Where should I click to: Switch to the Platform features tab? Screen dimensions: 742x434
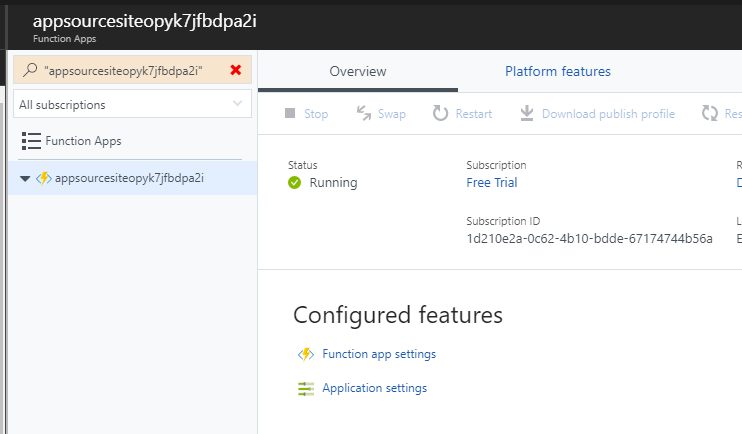(x=557, y=72)
